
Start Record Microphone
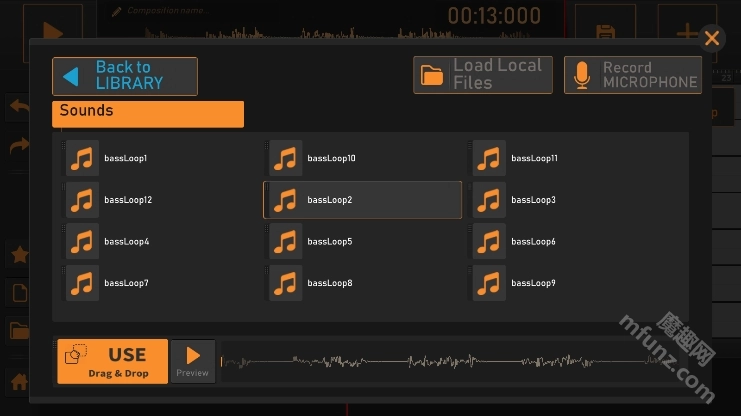[632, 75]
